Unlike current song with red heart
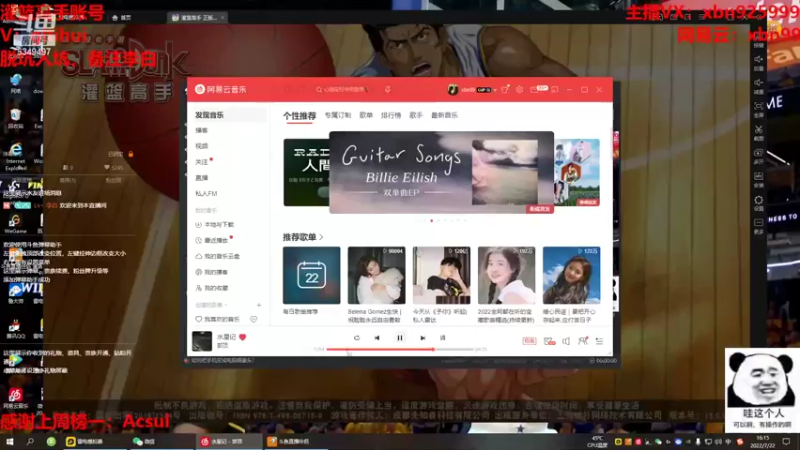 (x=242, y=337)
